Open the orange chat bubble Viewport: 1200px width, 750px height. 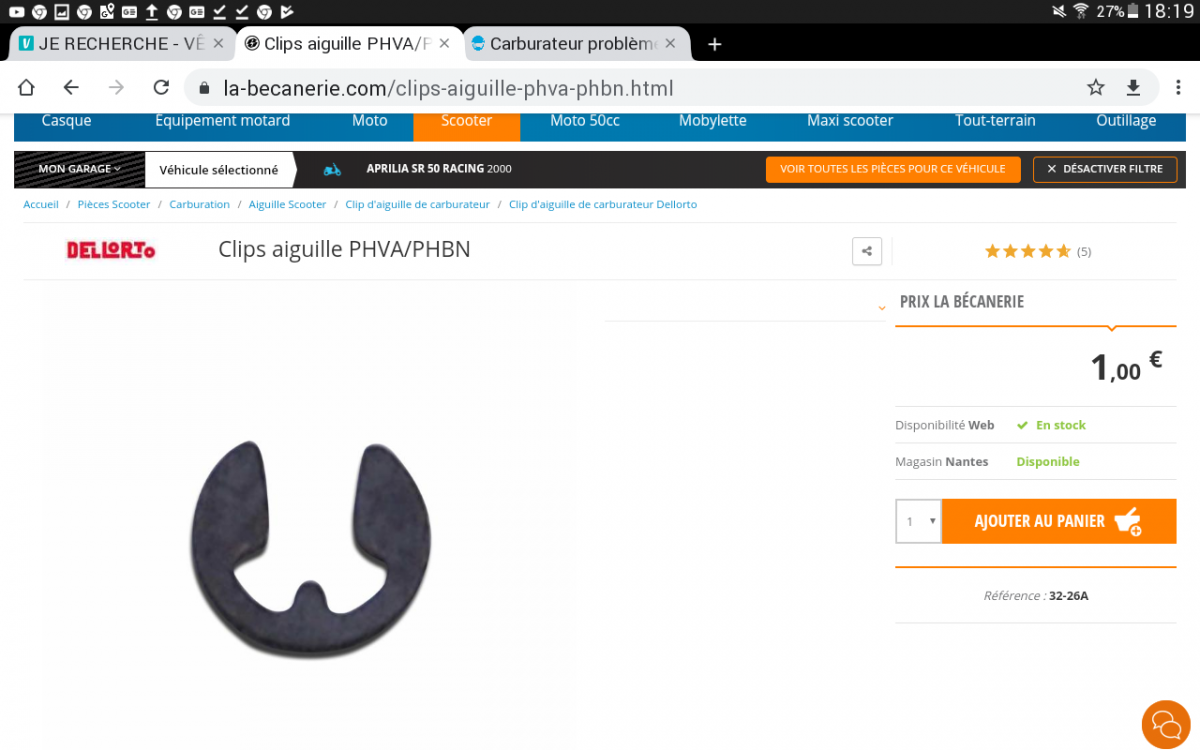(1166, 724)
